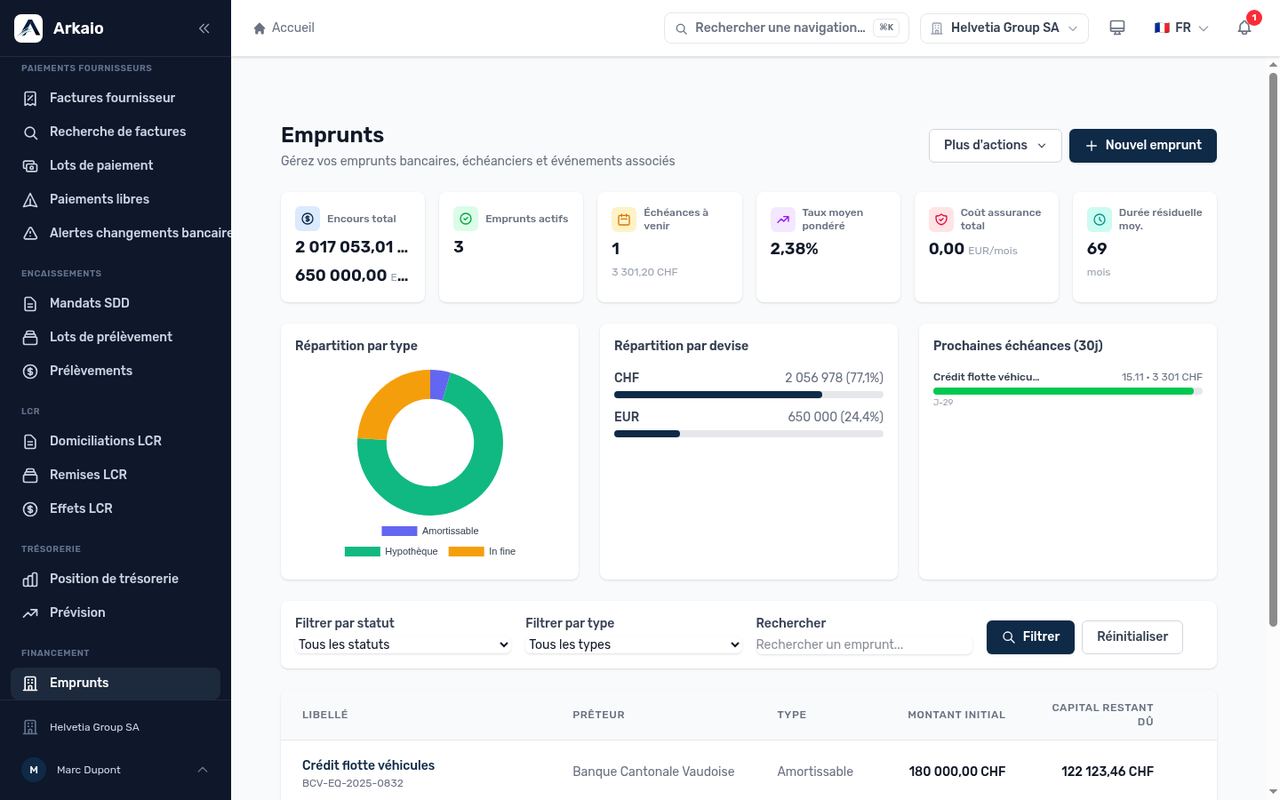Click the Échéances à venir calendar icon
The image size is (1280, 800).
pyautogui.click(x=624, y=219)
